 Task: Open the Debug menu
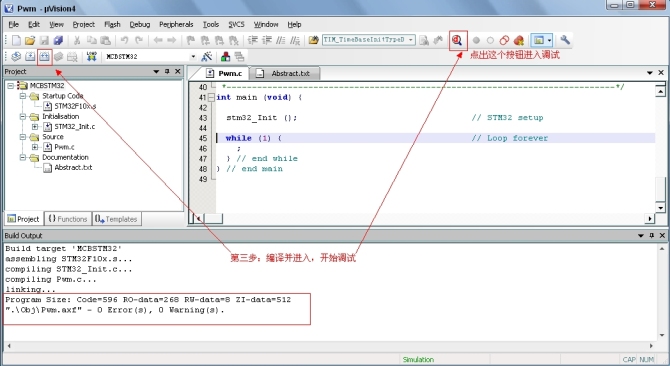pyautogui.click(x=140, y=24)
